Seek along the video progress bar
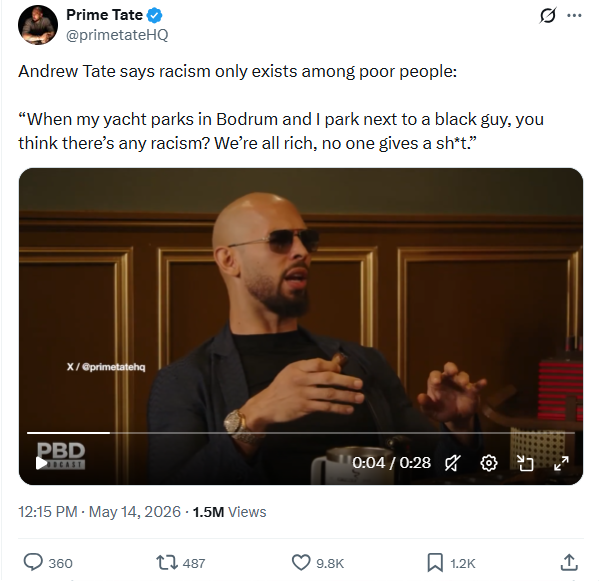Screen dimensions: 599x581 301,433
